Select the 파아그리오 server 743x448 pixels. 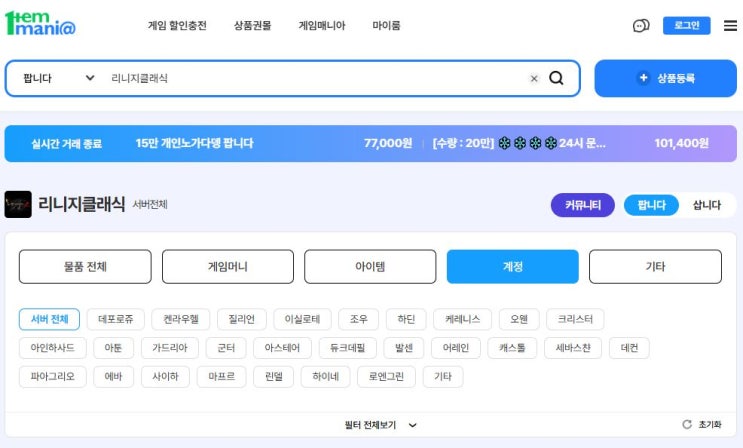coord(53,376)
